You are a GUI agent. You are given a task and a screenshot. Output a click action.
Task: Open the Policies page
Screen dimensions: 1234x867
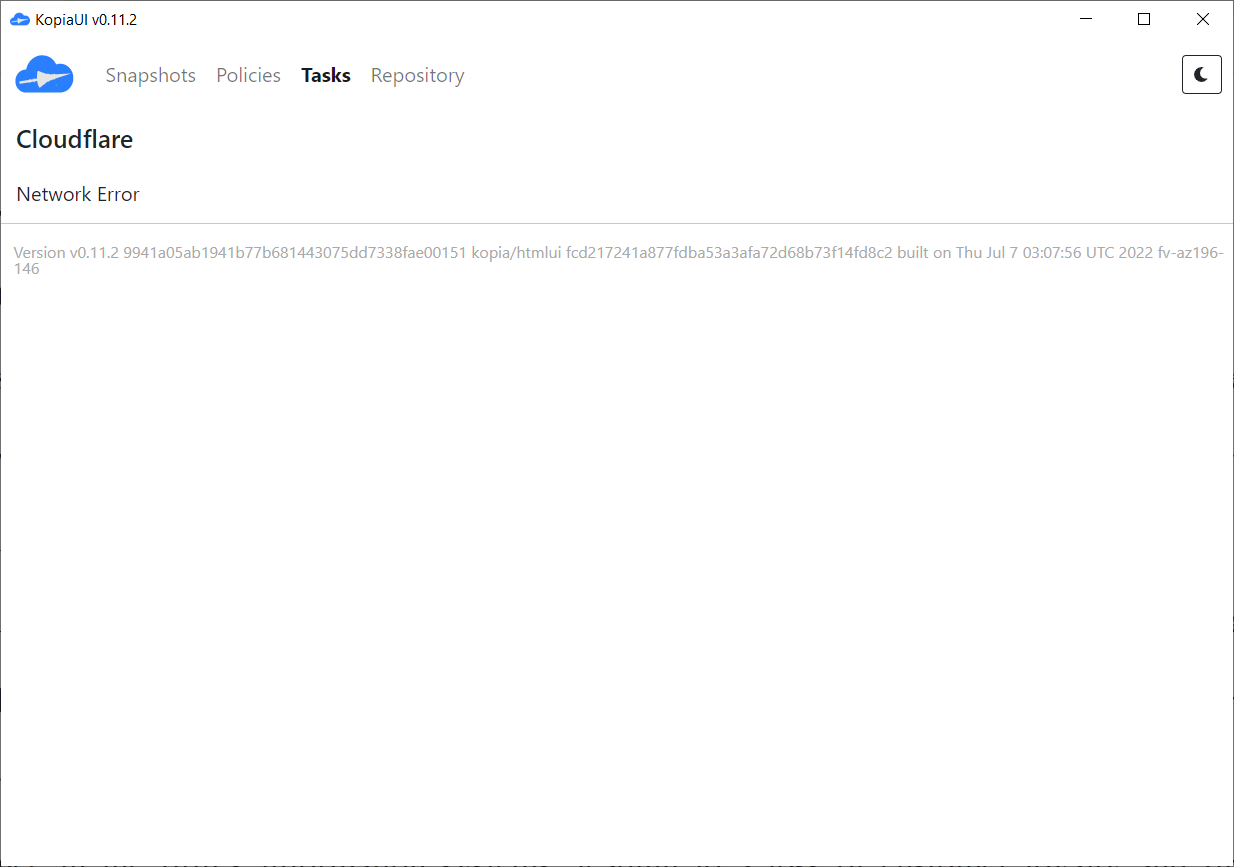248,75
